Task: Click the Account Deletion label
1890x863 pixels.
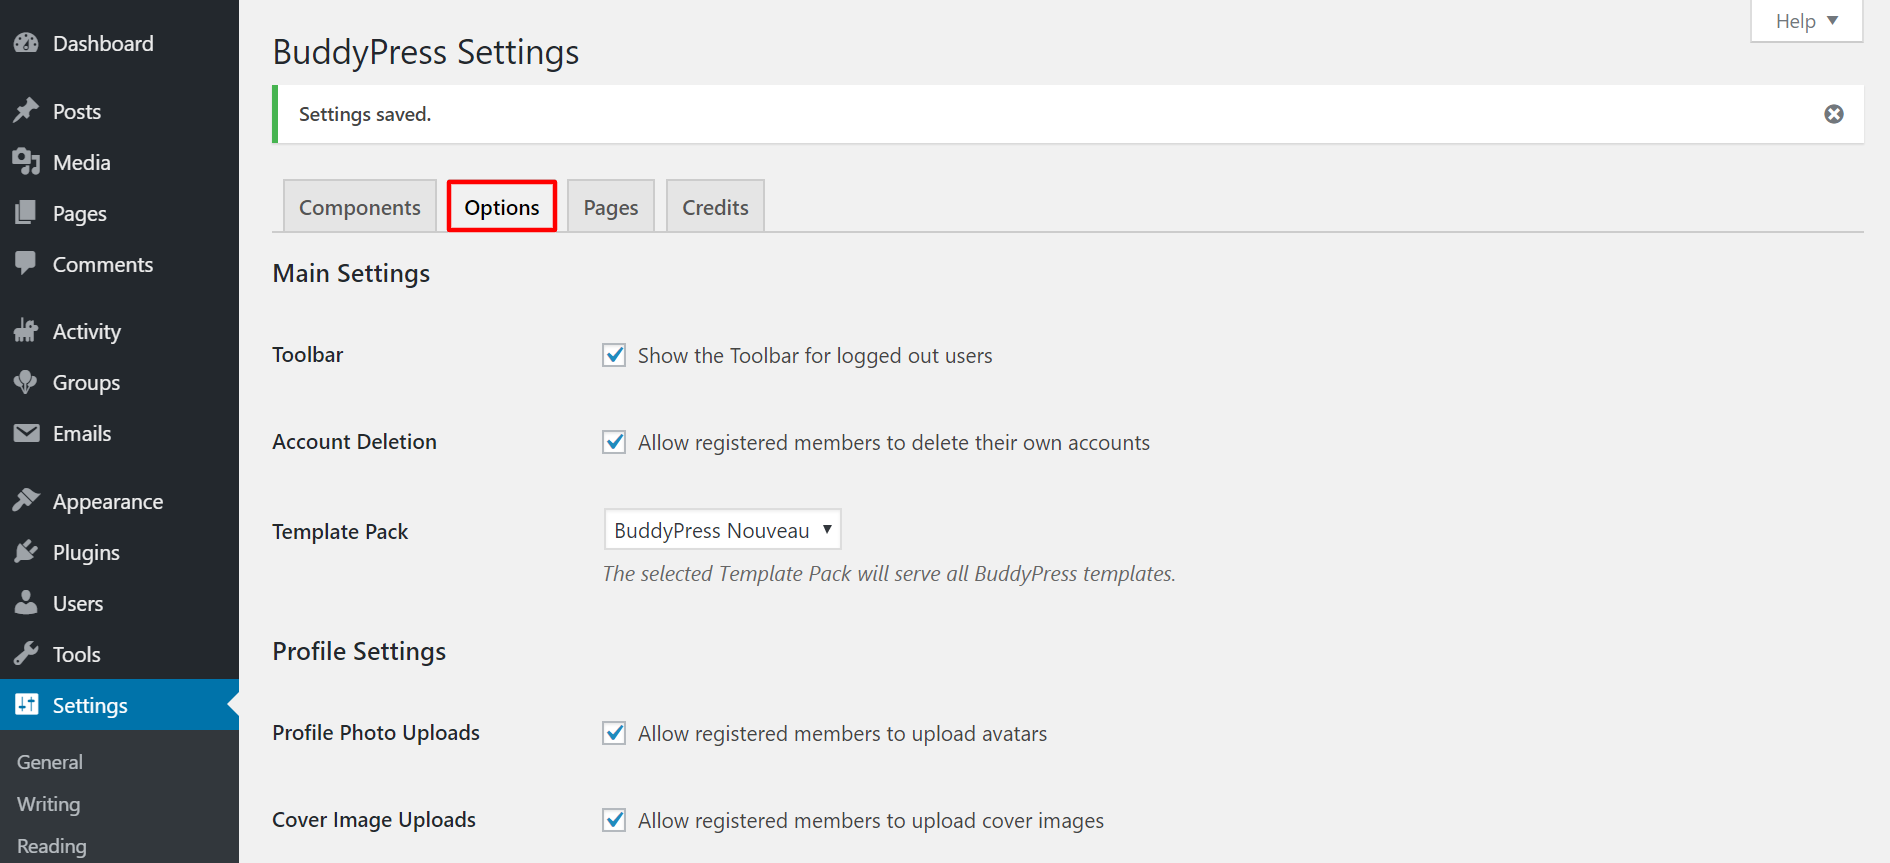Action: pyautogui.click(x=355, y=441)
